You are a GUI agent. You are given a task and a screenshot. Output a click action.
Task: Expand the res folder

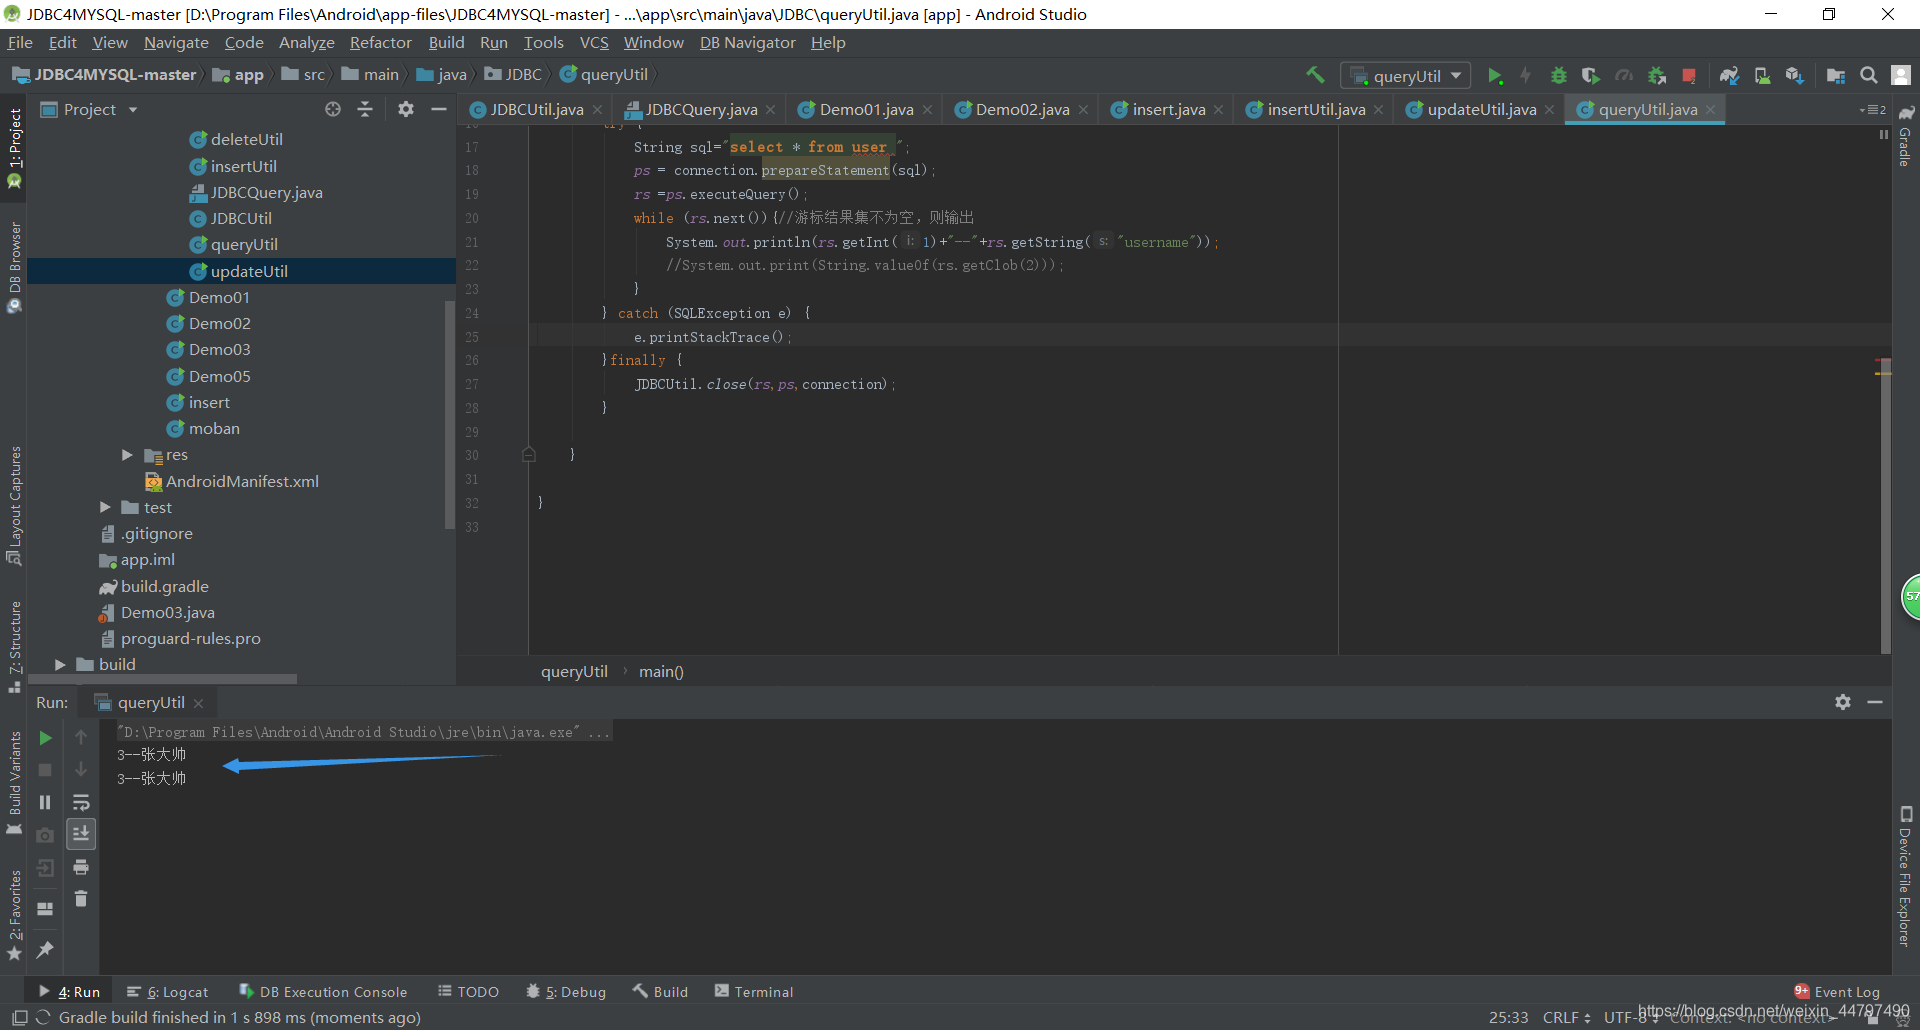tap(127, 455)
